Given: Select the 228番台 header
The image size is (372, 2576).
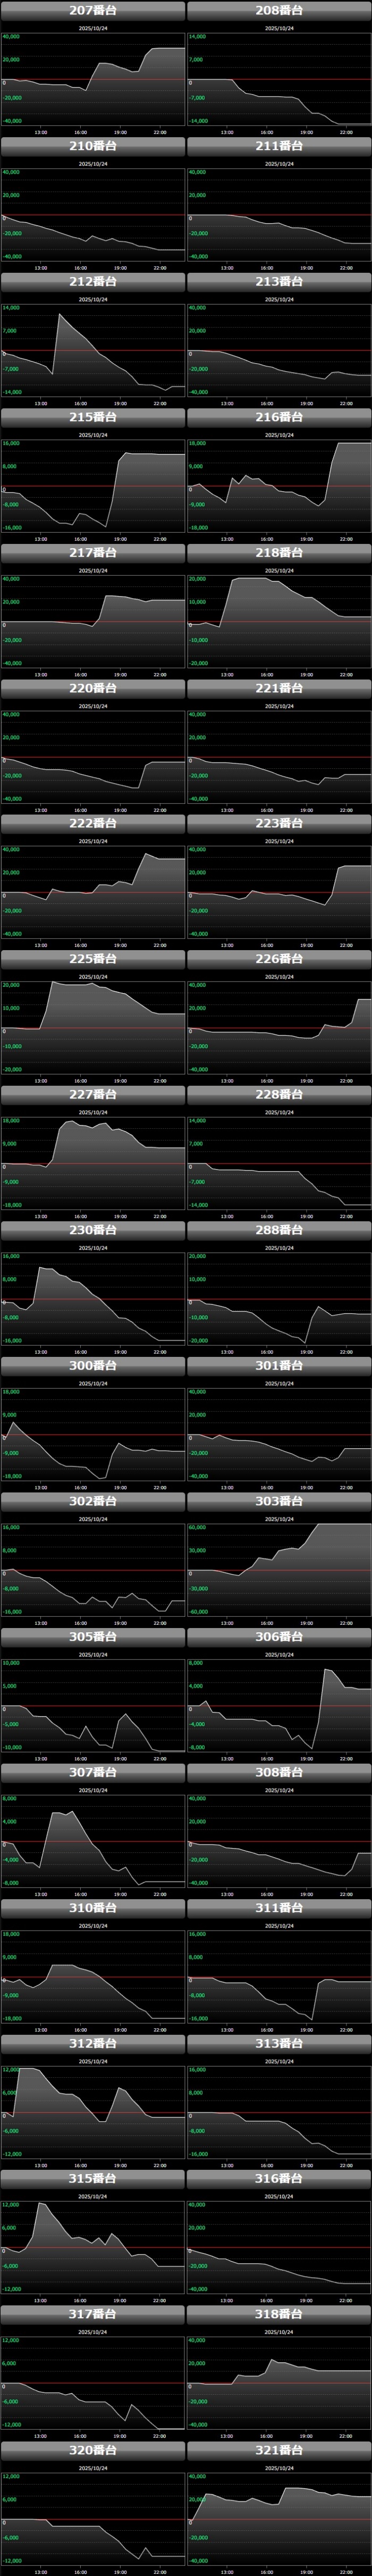Looking at the screenshot, I should click(279, 1094).
